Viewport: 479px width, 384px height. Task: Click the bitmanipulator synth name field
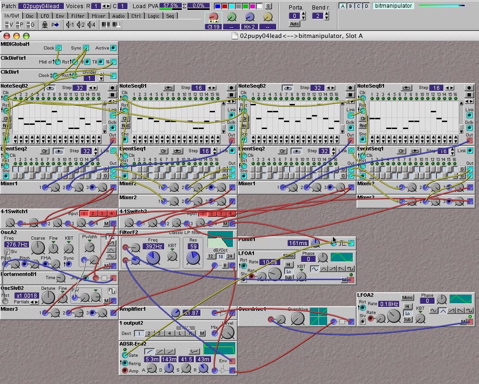(393, 6)
